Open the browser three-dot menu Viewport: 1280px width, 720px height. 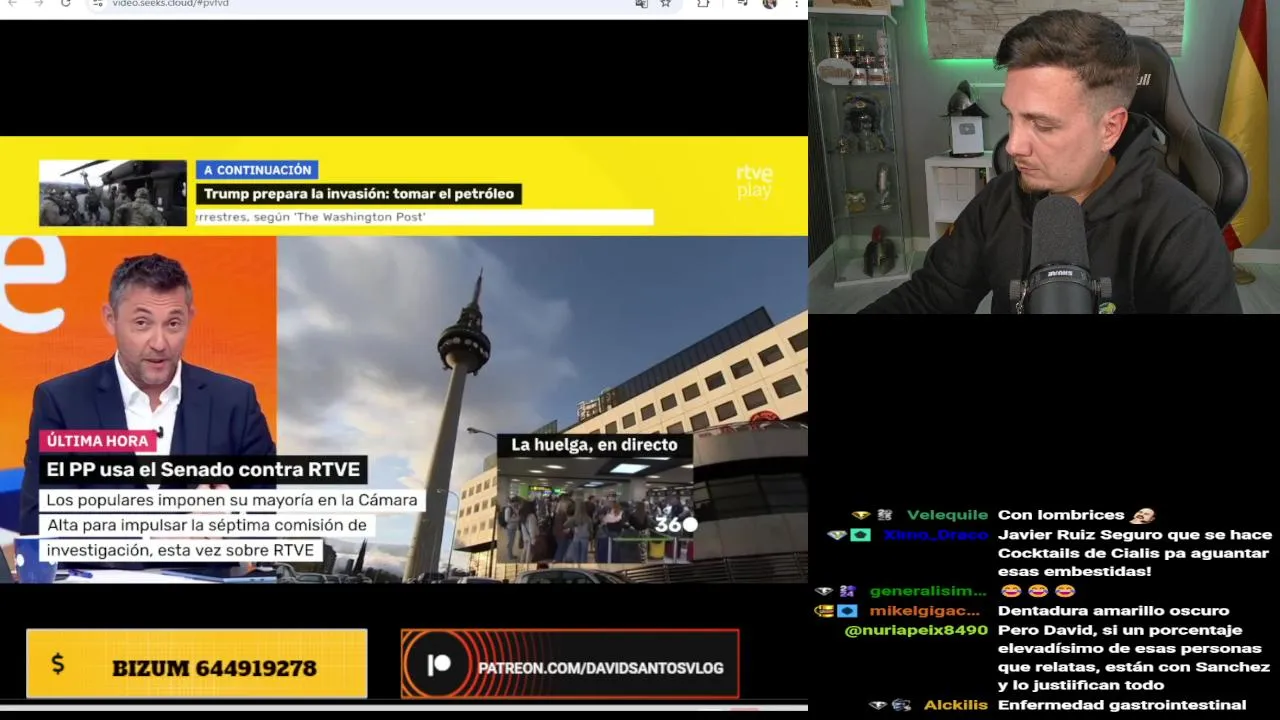tap(797, 3)
